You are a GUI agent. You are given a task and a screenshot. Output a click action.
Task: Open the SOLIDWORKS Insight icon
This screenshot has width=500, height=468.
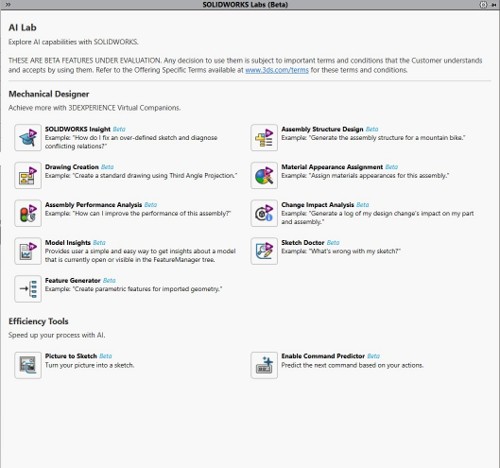point(28,138)
